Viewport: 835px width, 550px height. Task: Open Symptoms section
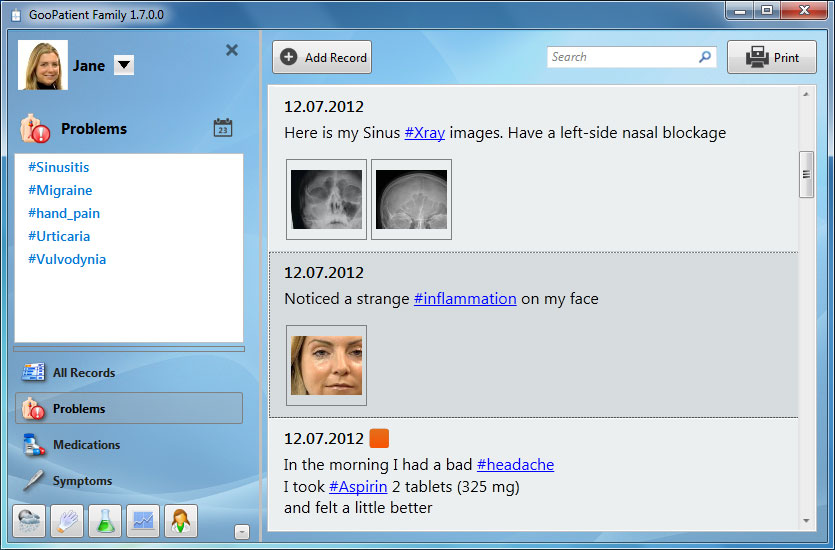tap(129, 481)
